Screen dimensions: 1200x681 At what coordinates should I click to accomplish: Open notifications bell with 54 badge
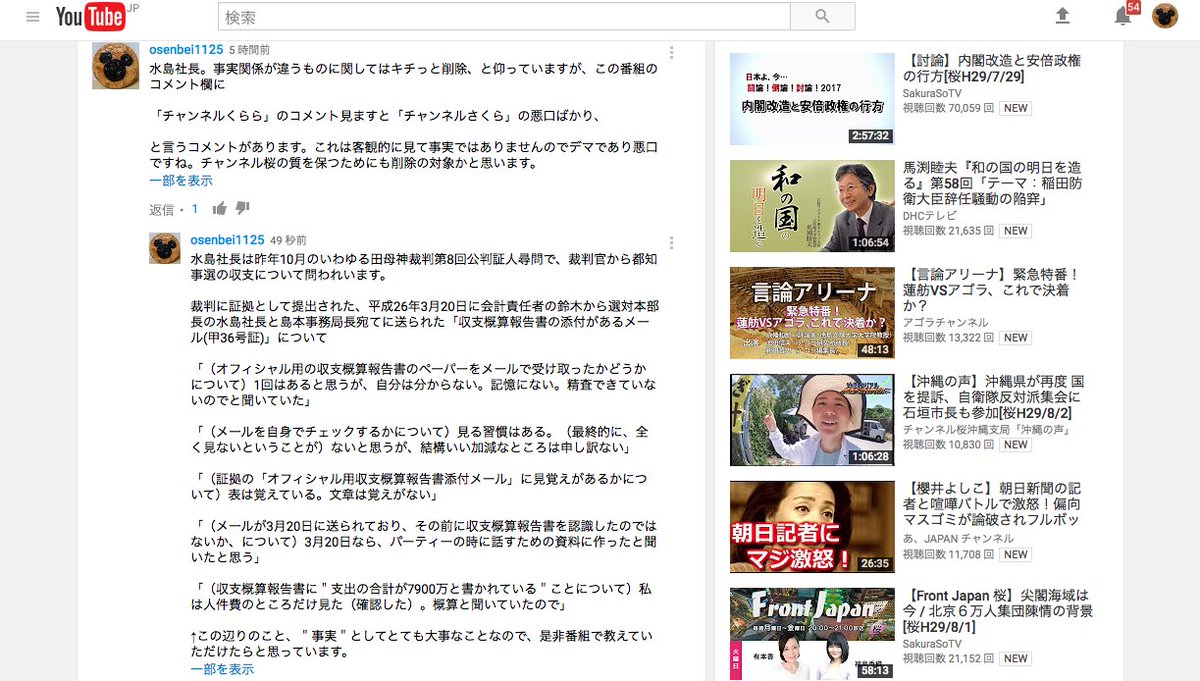pos(1124,15)
